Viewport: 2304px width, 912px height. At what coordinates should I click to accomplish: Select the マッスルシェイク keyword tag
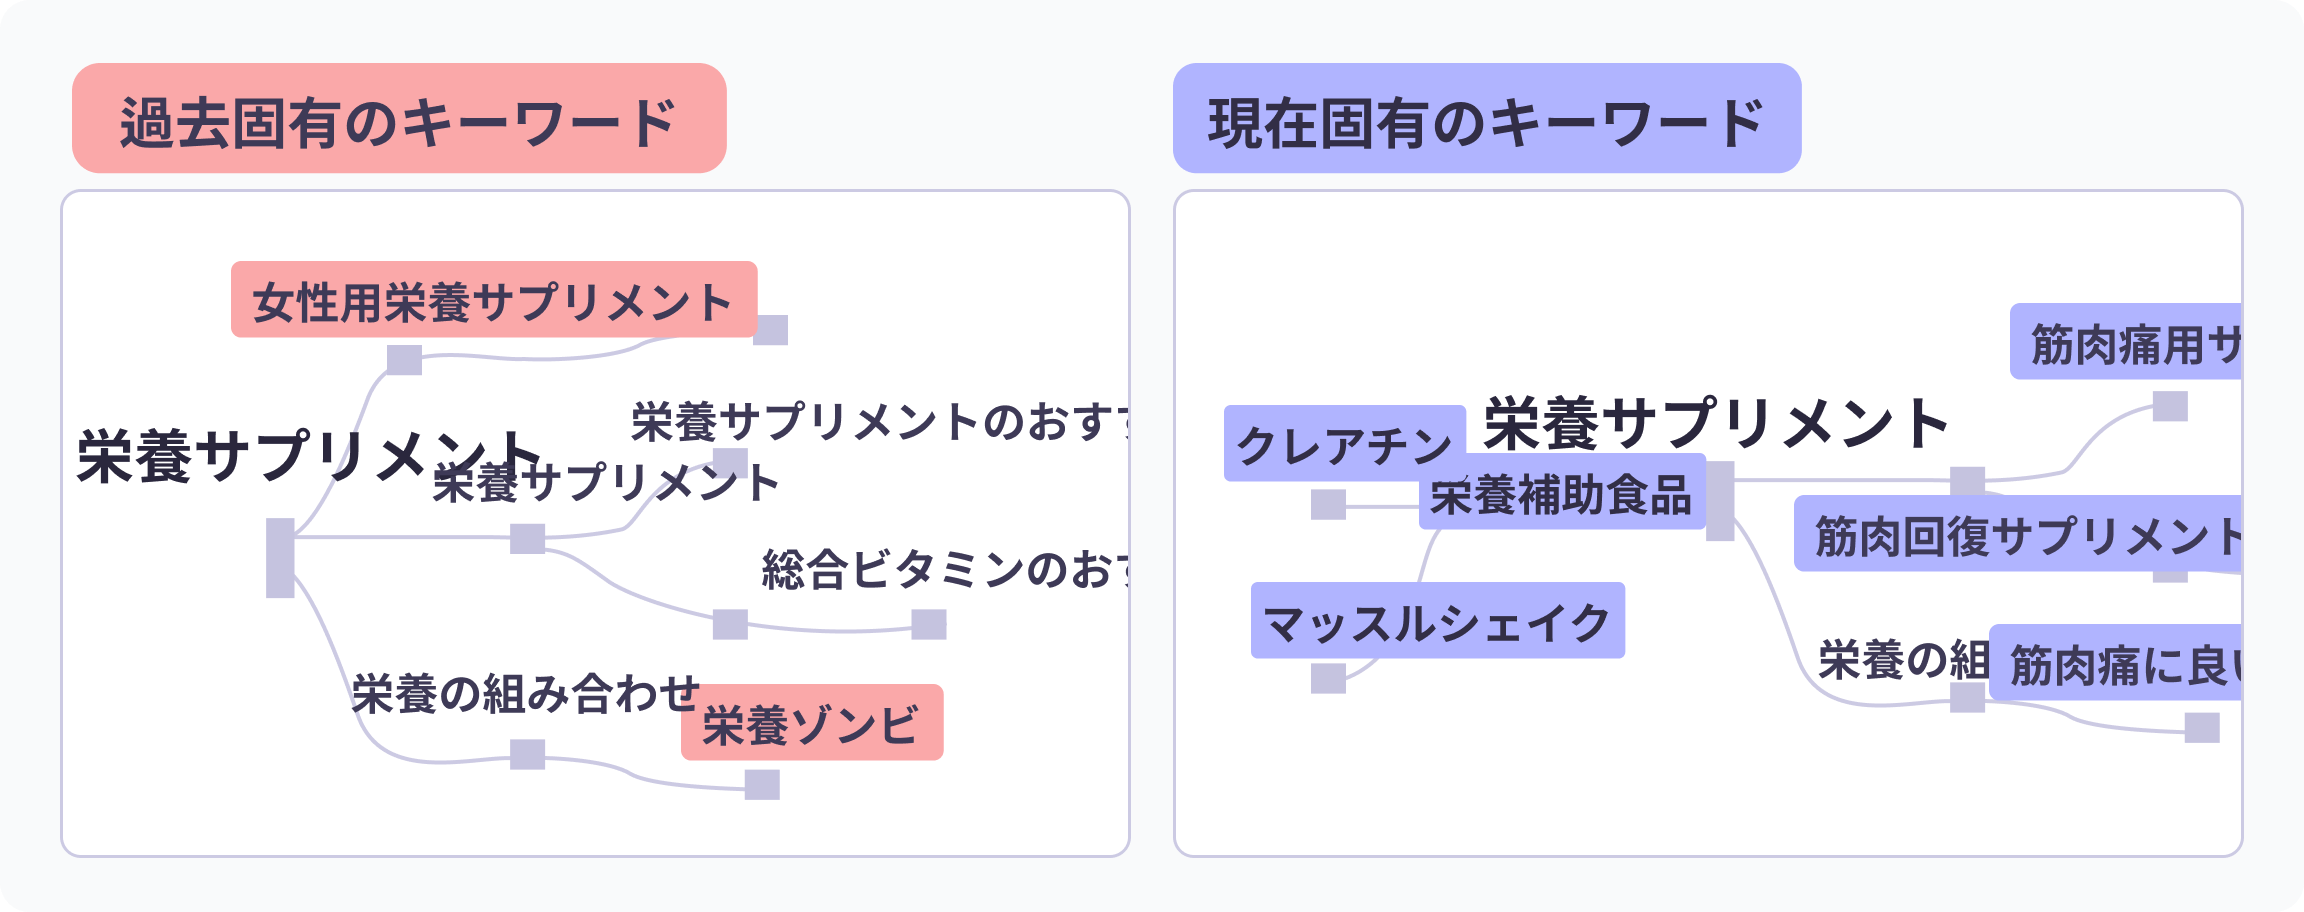coord(1437,621)
